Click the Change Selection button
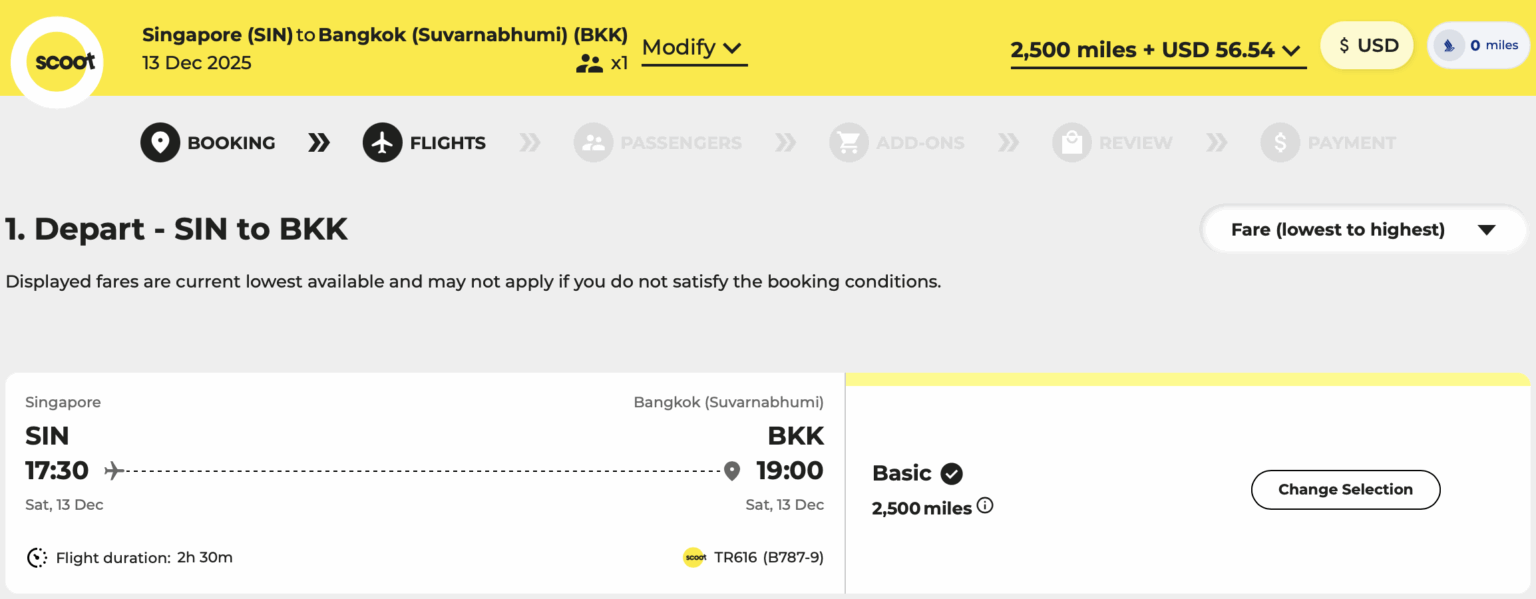 [1345, 490]
